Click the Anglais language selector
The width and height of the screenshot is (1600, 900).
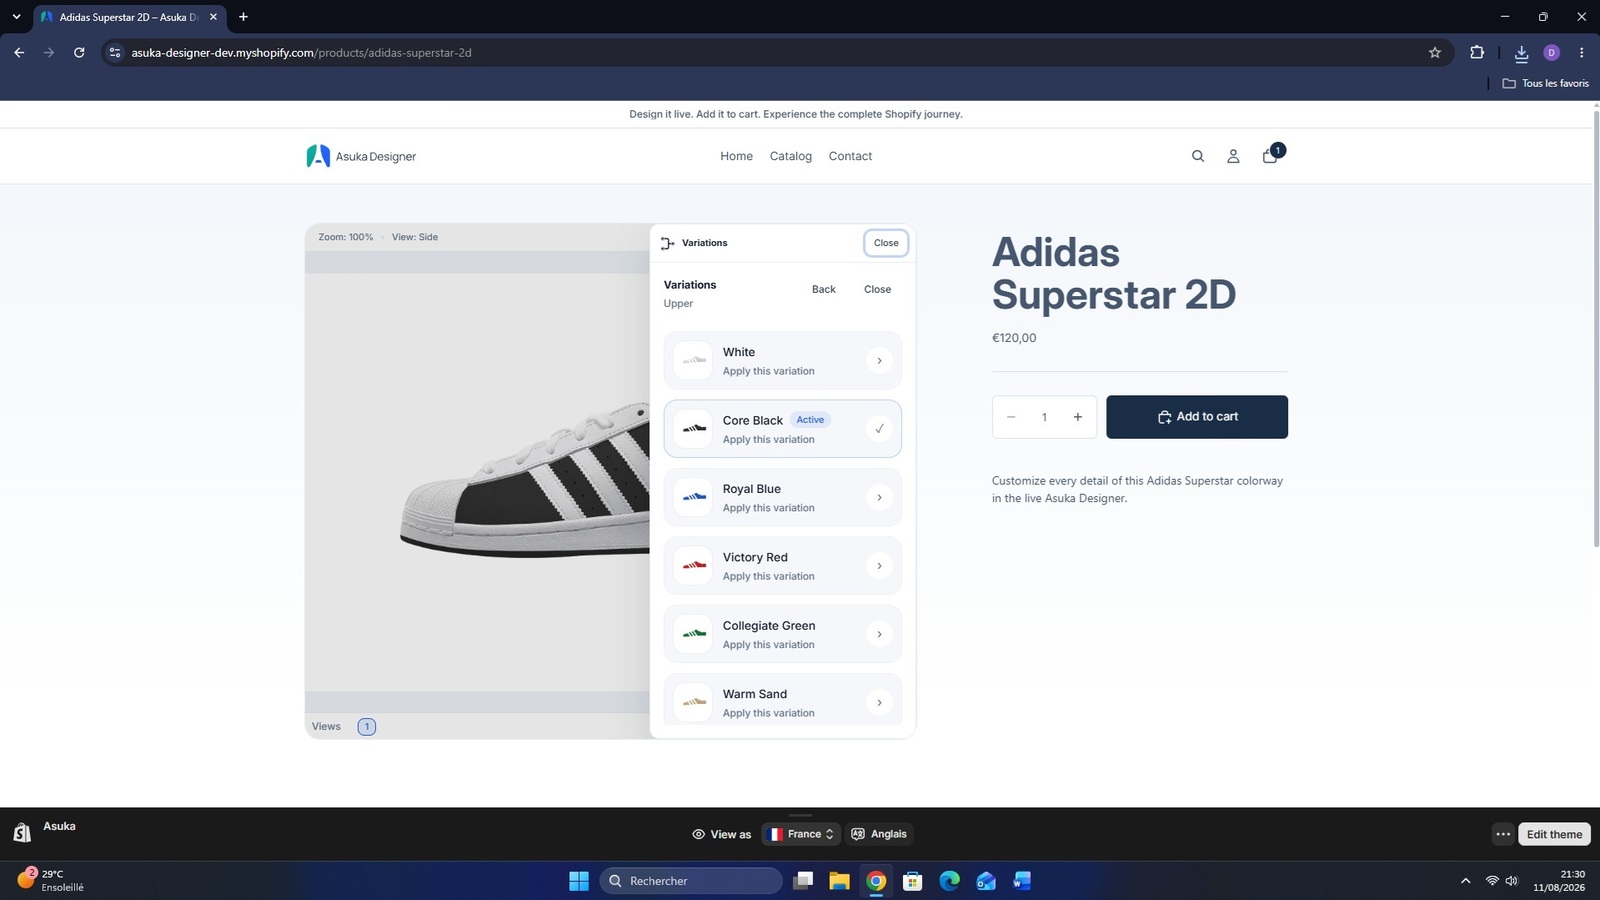879,834
